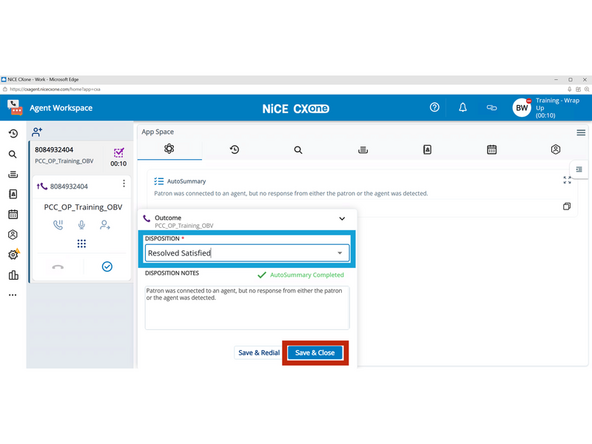Viewport: 592px width, 444px height.
Task: Click the notifications bell icon
Action: pos(462,108)
